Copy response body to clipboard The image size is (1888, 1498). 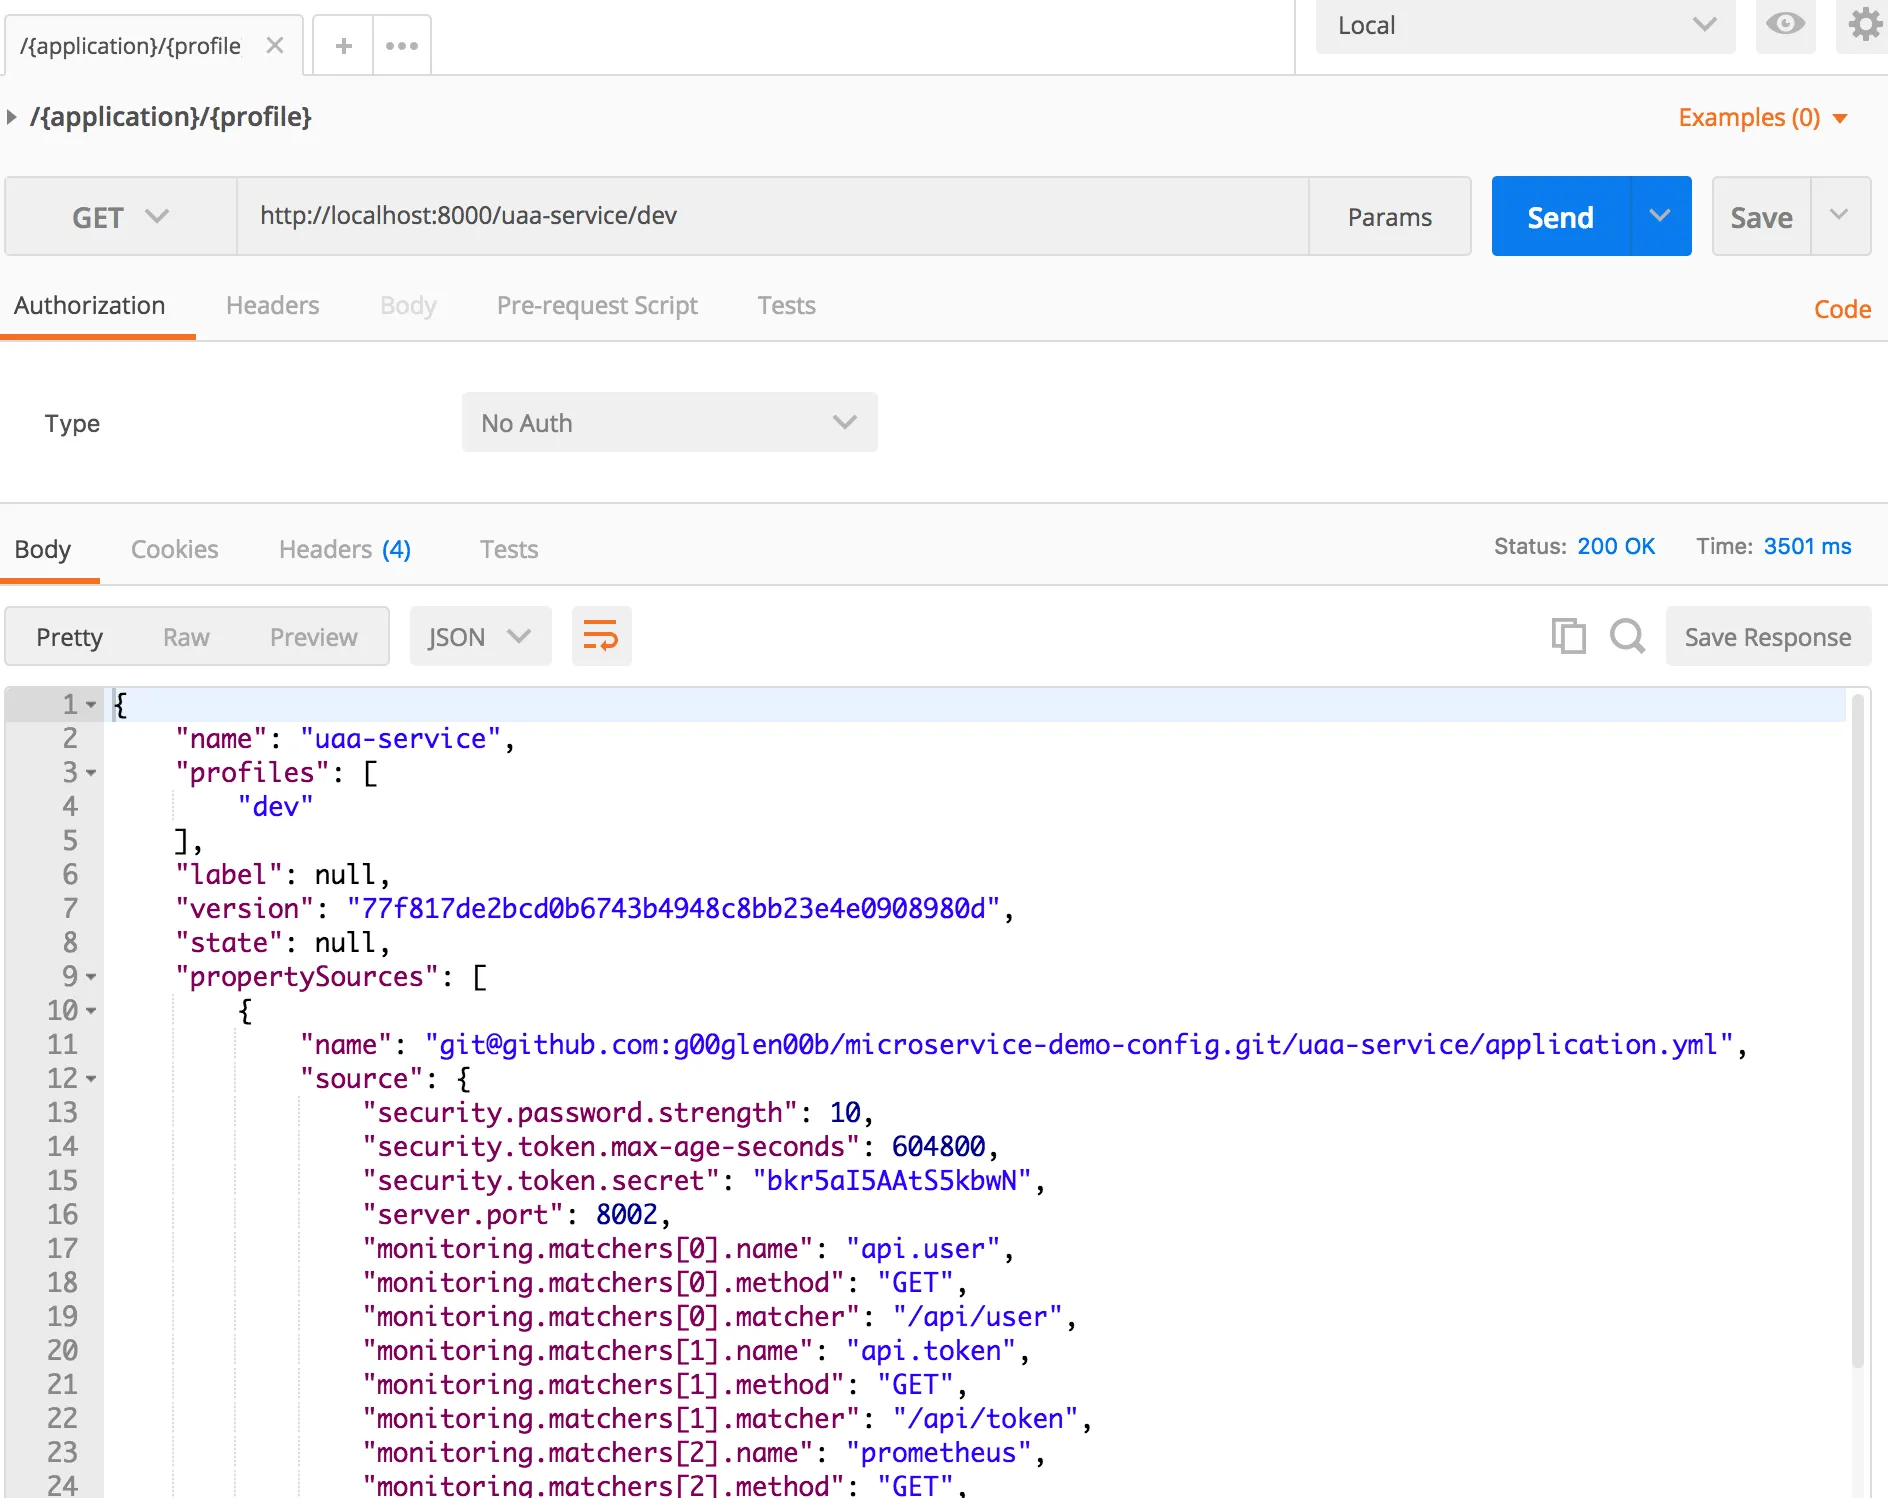(x=1568, y=636)
